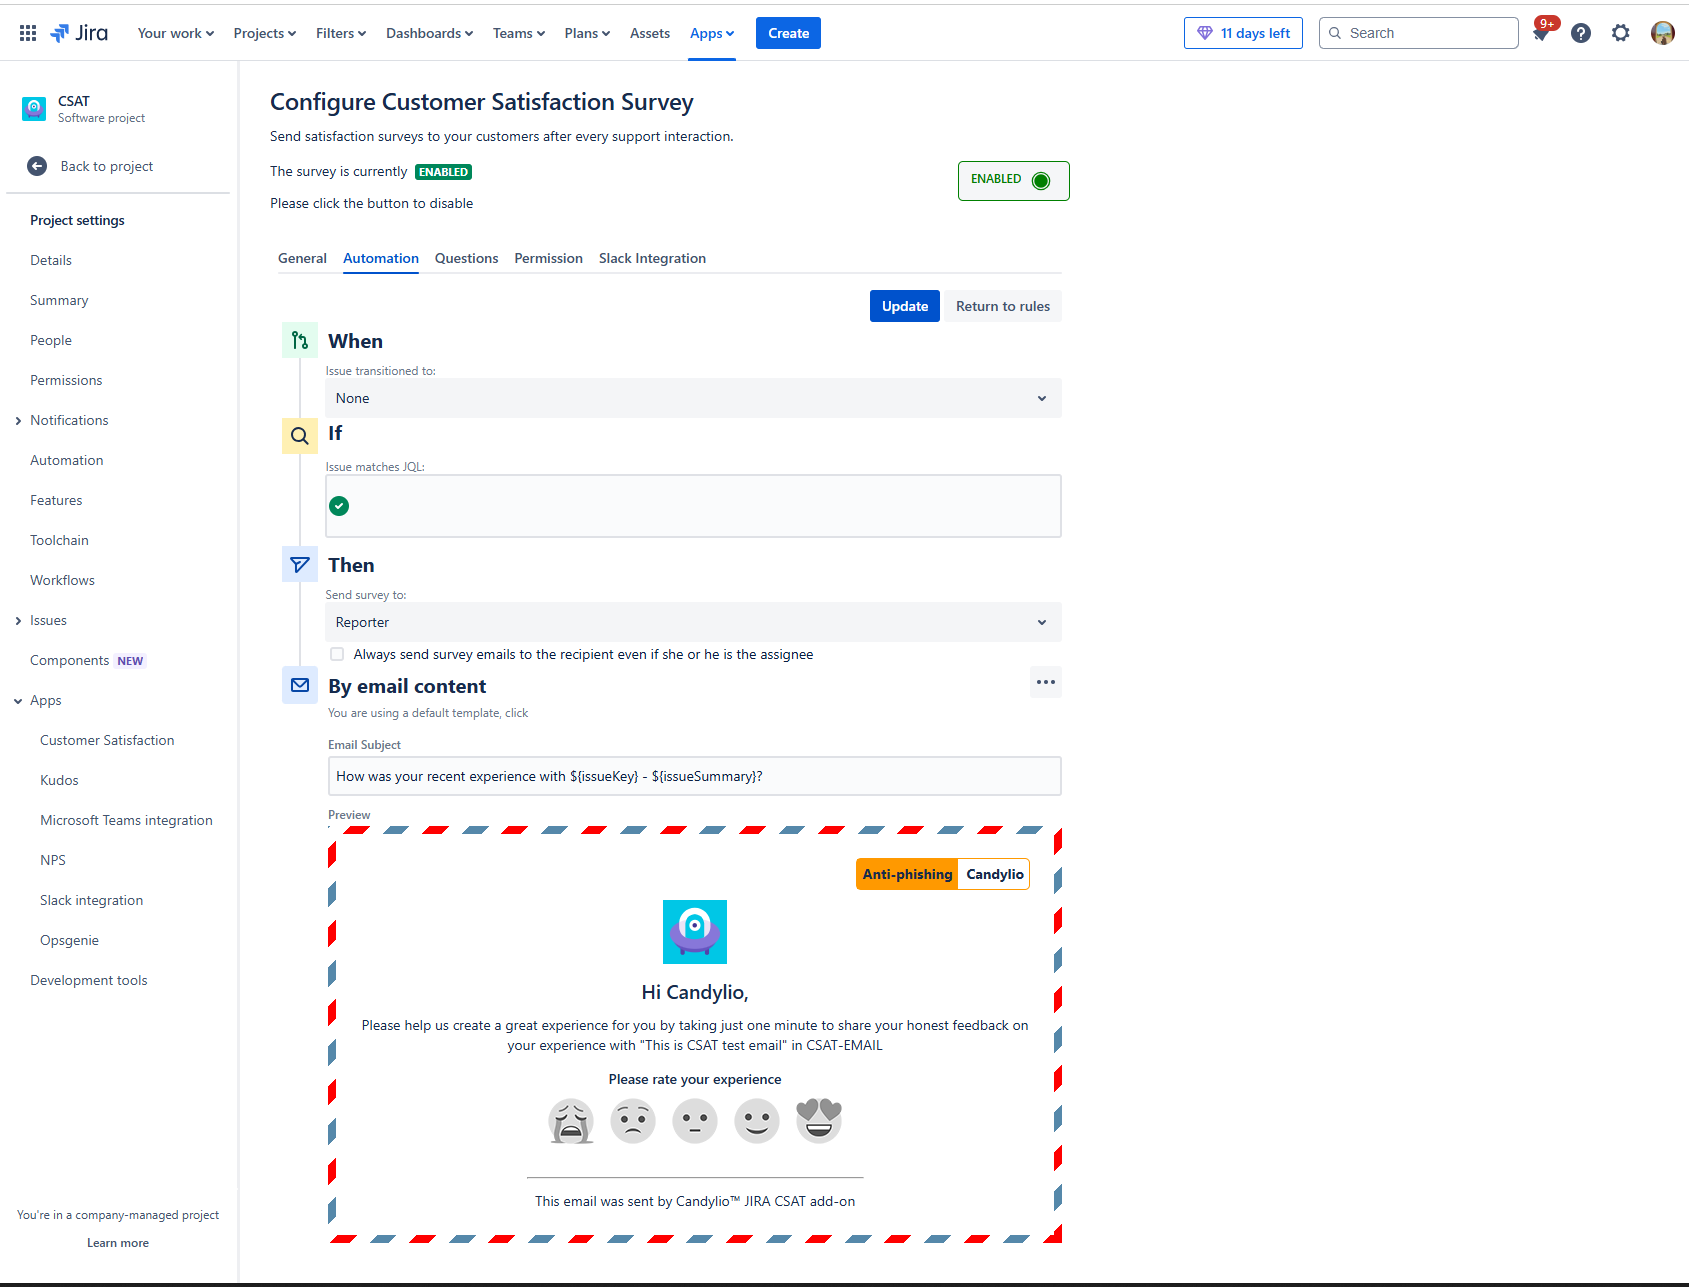The width and height of the screenshot is (1689, 1287).
Task: Open Workflows project settings
Action: click(62, 580)
